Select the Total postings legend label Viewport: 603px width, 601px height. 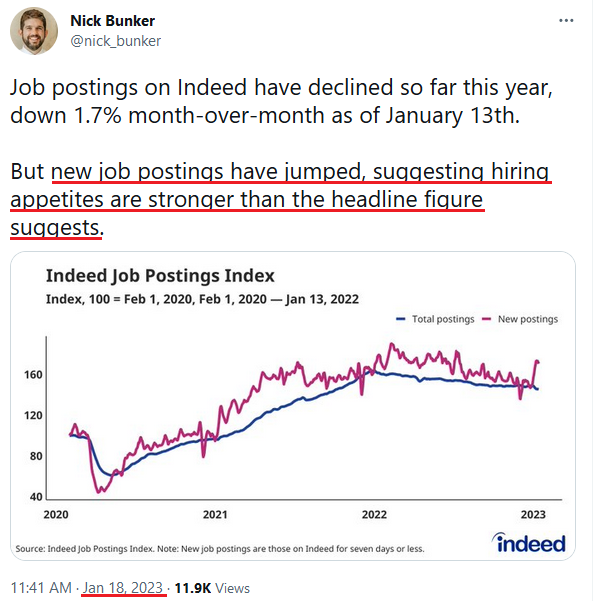pyautogui.click(x=443, y=319)
